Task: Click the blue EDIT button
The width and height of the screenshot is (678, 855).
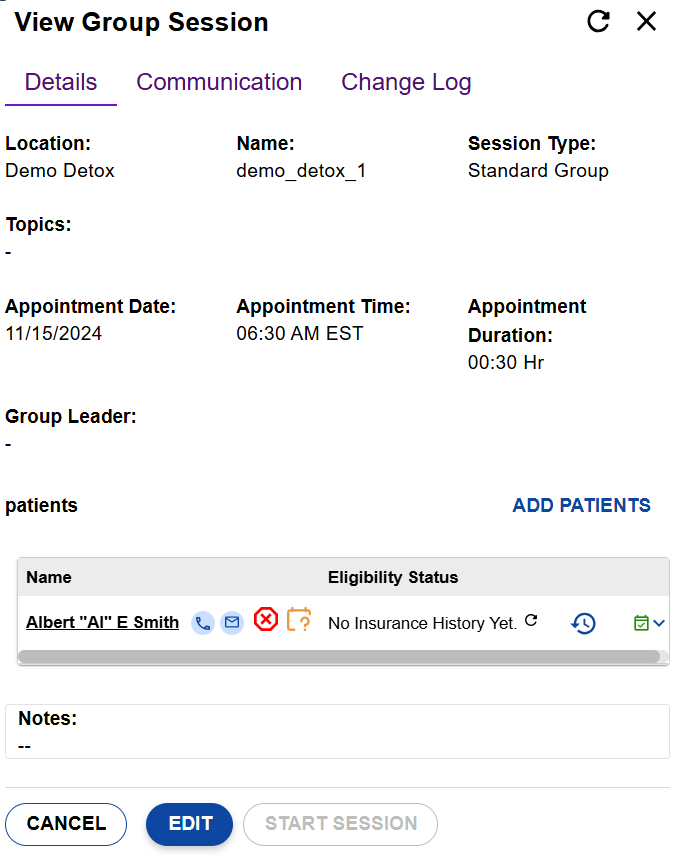Action: [x=189, y=824]
